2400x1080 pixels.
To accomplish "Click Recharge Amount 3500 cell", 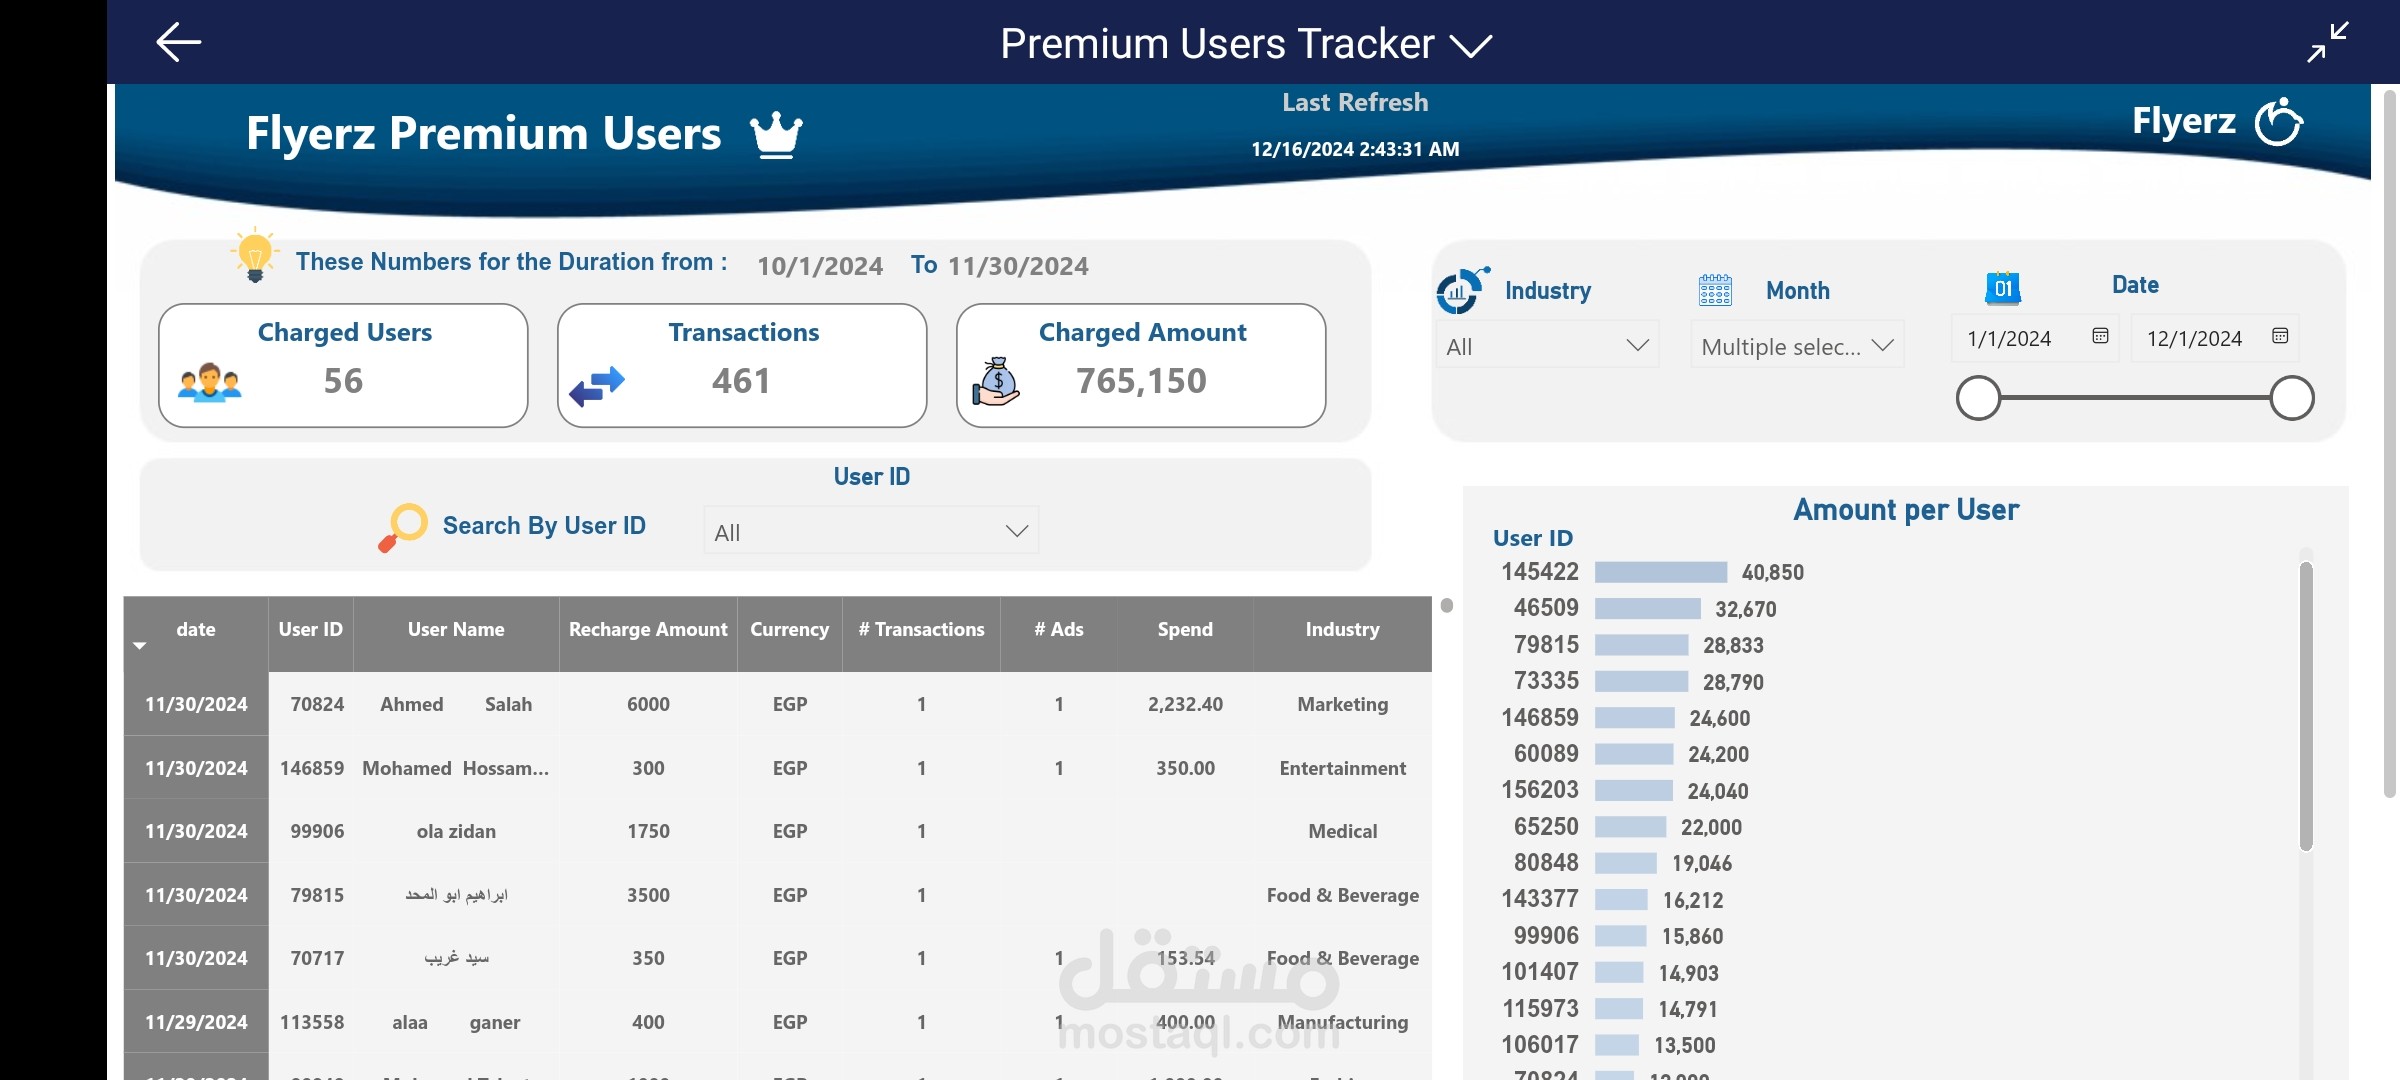I will pyautogui.click(x=648, y=895).
